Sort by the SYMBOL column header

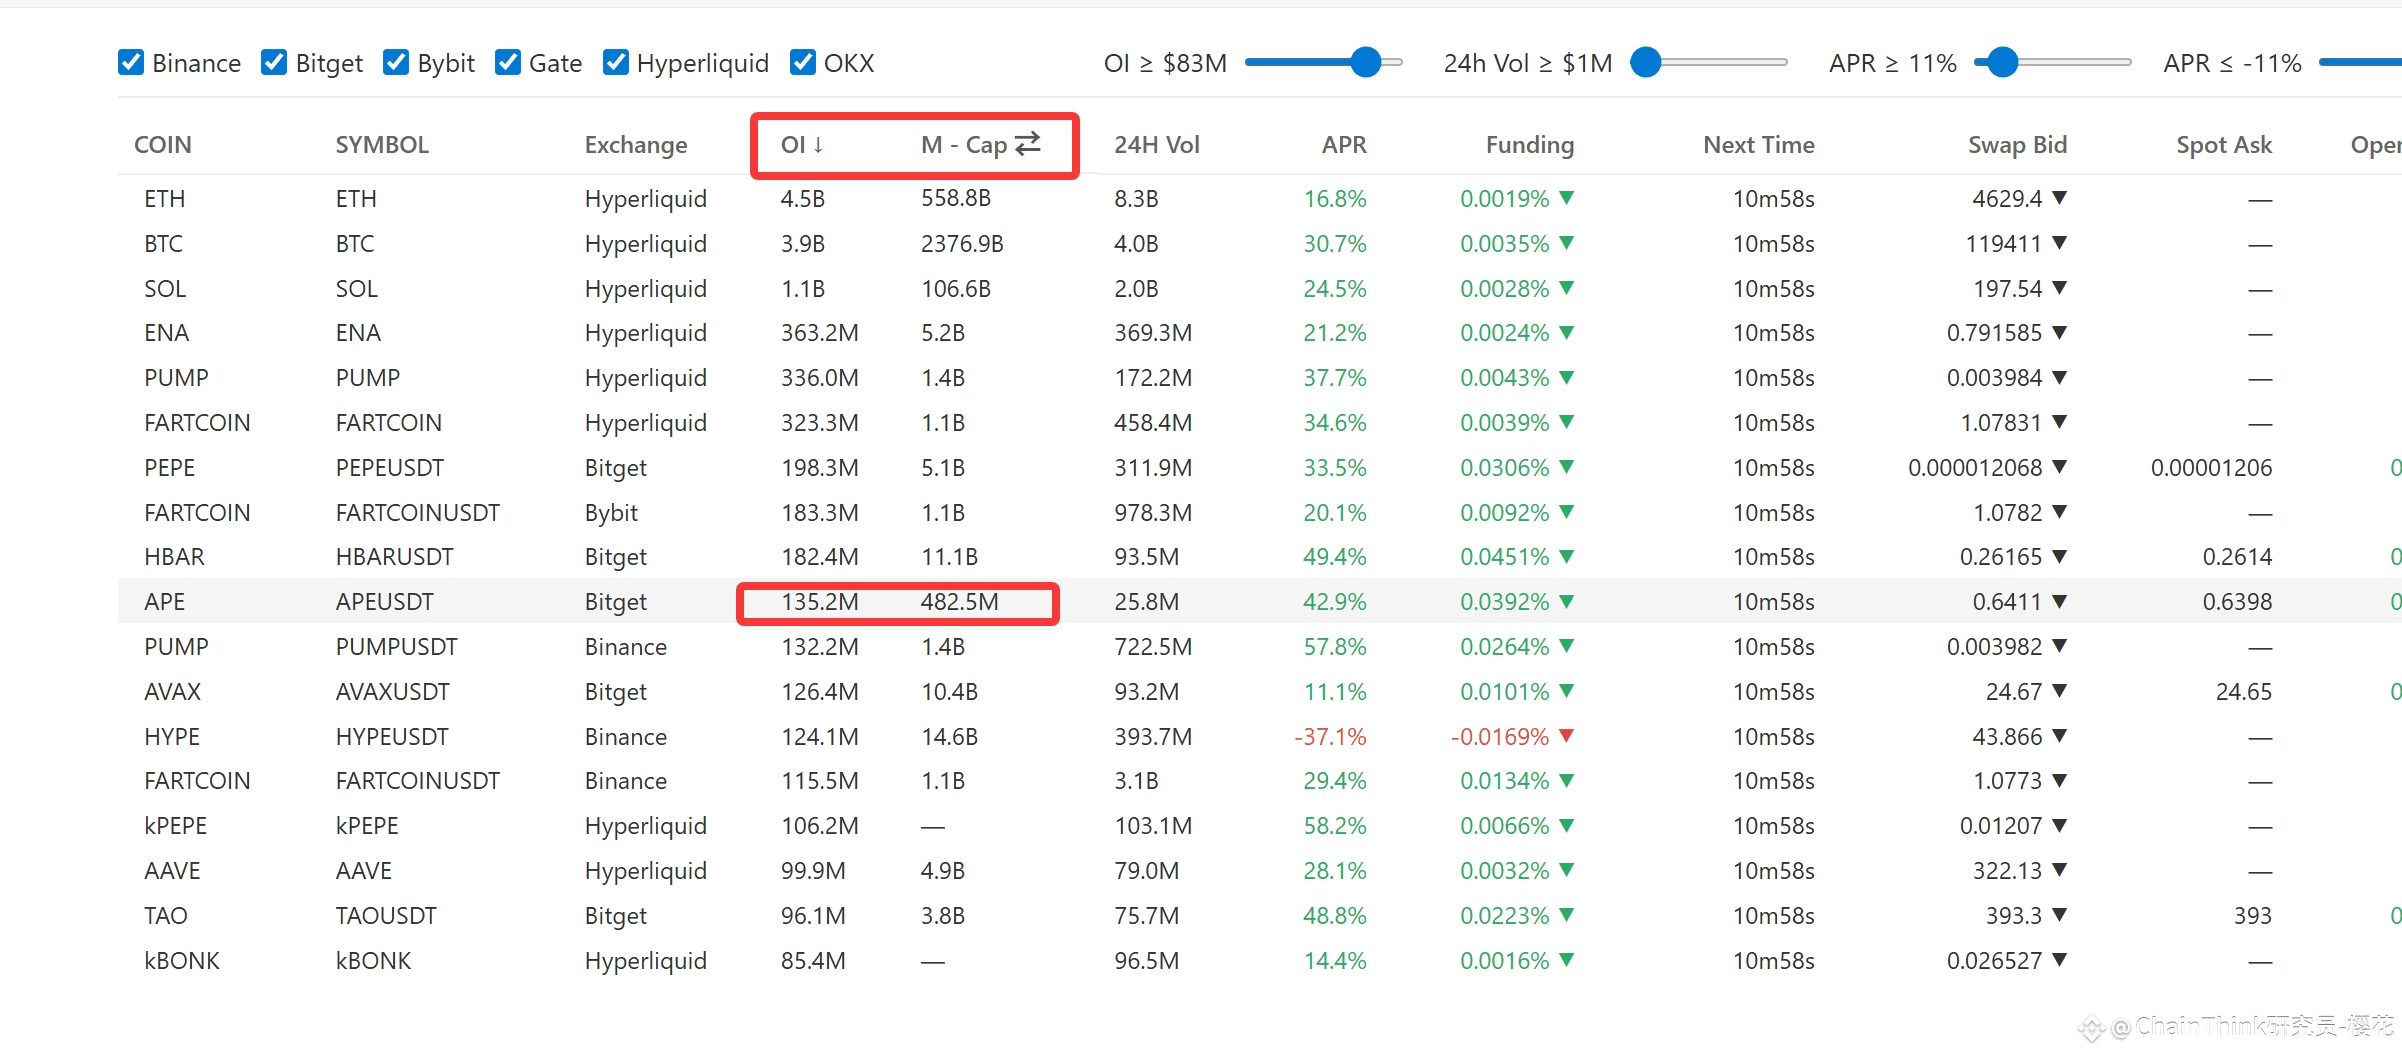point(382,145)
